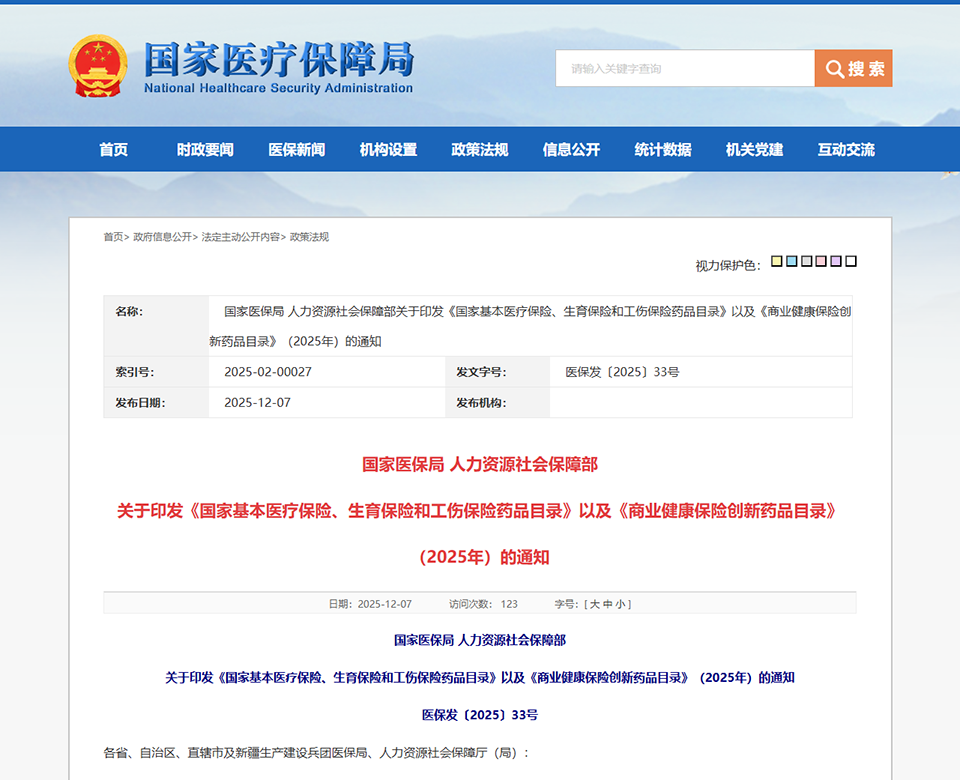The width and height of the screenshot is (960, 780).
Task: Select the yellow 视力保护色 swatch
Action: (776, 260)
